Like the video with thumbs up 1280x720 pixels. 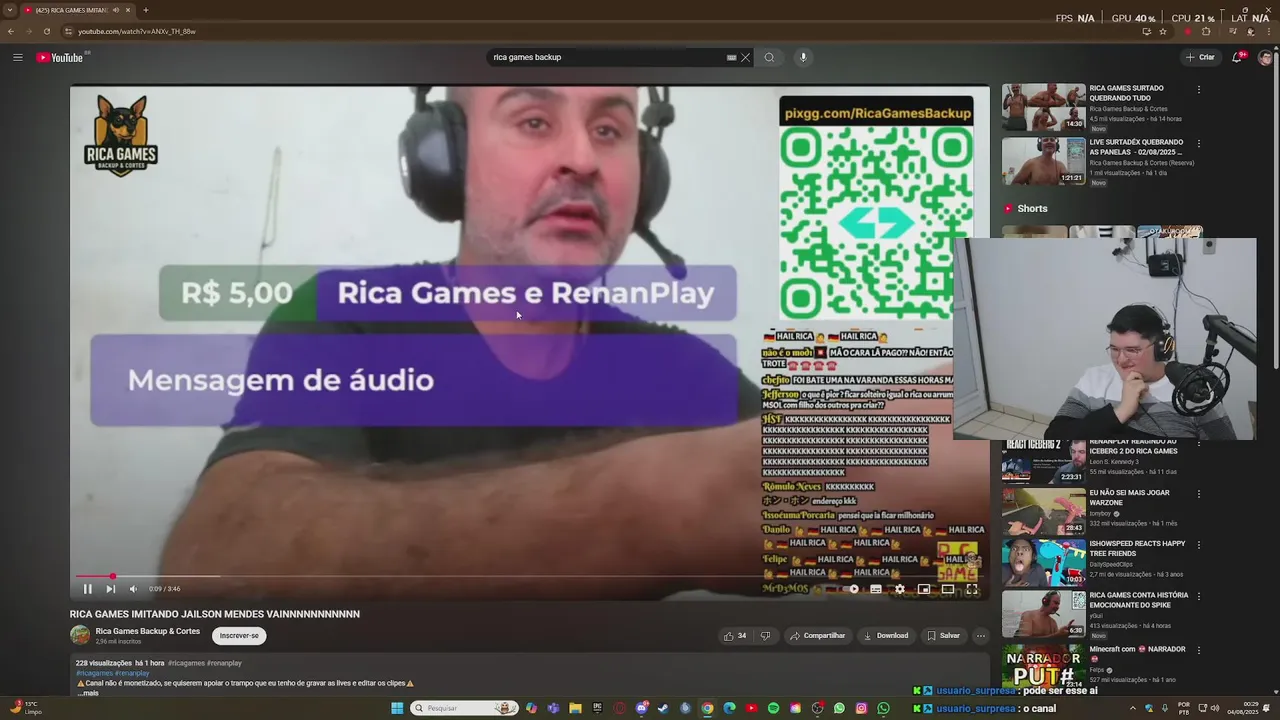[735, 636]
